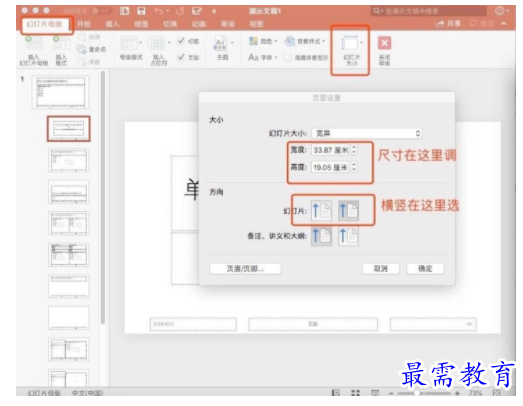Click the width field showing 33.87
The image size is (523, 406).
click(331, 150)
